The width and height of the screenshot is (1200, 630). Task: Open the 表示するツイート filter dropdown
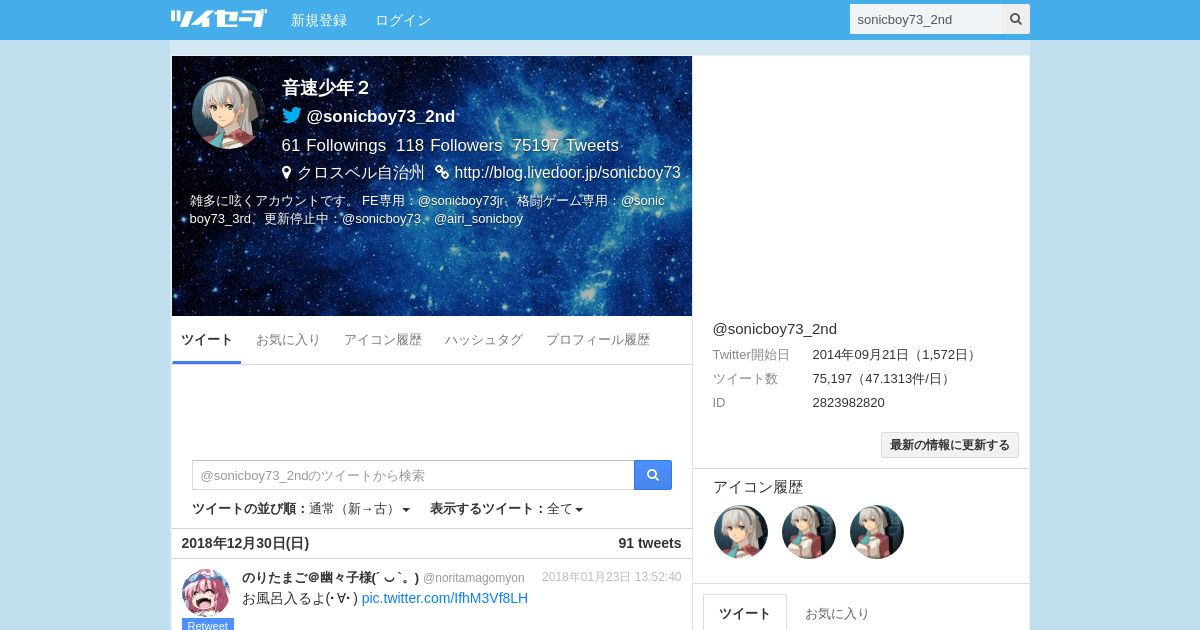(506, 509)
